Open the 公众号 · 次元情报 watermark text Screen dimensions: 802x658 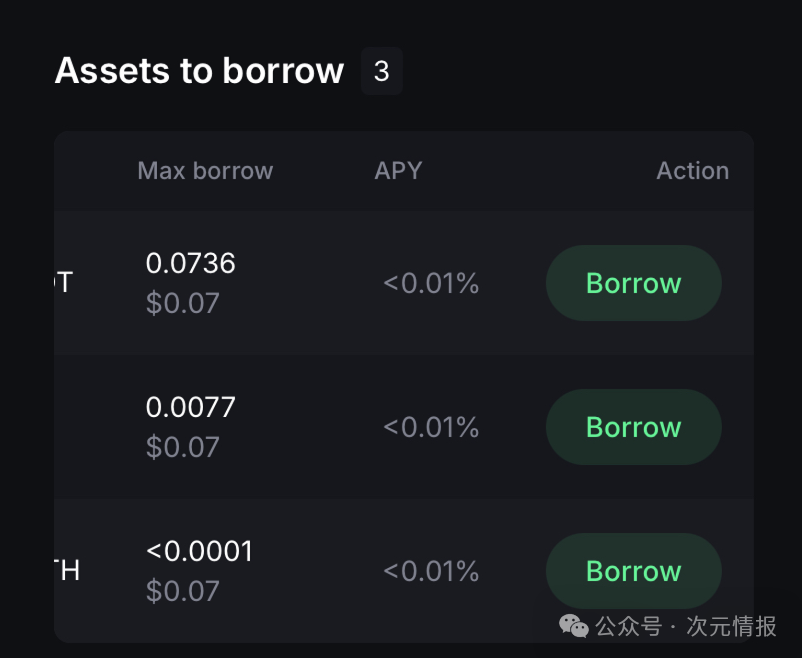tap(686, 627)
